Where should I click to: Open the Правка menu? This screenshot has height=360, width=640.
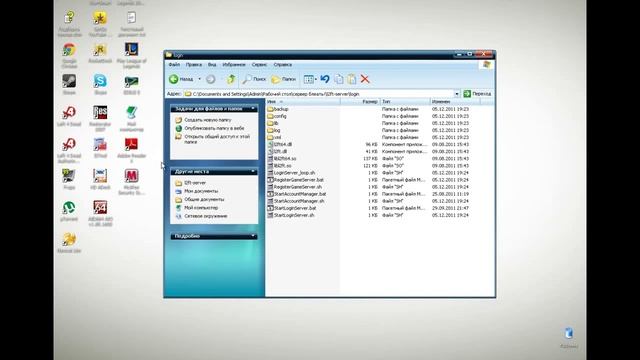[193, 64]
